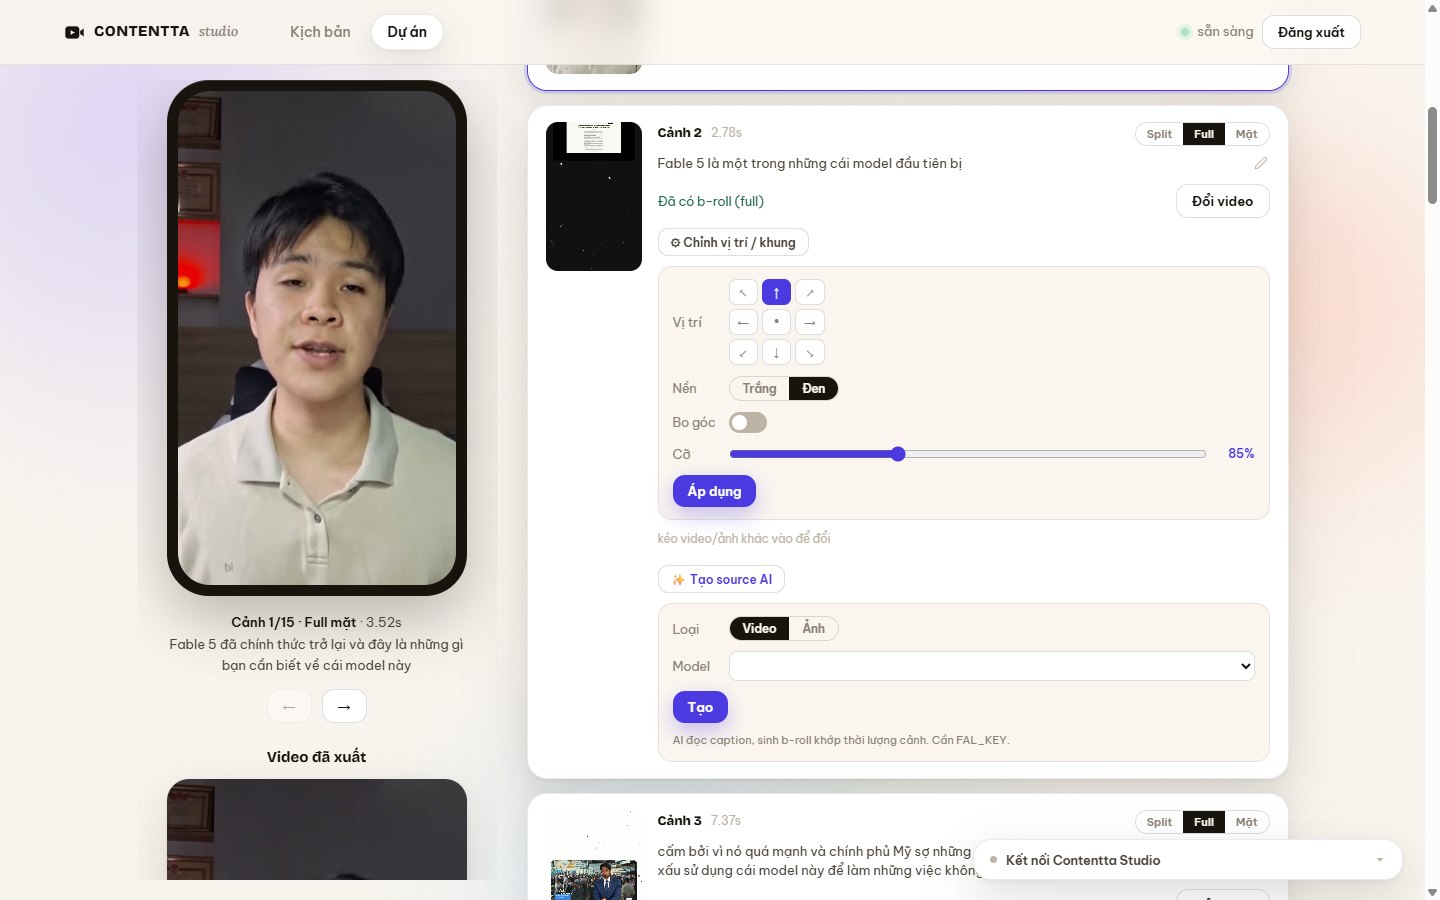Open the Model dropdown

tap(992, 666)
